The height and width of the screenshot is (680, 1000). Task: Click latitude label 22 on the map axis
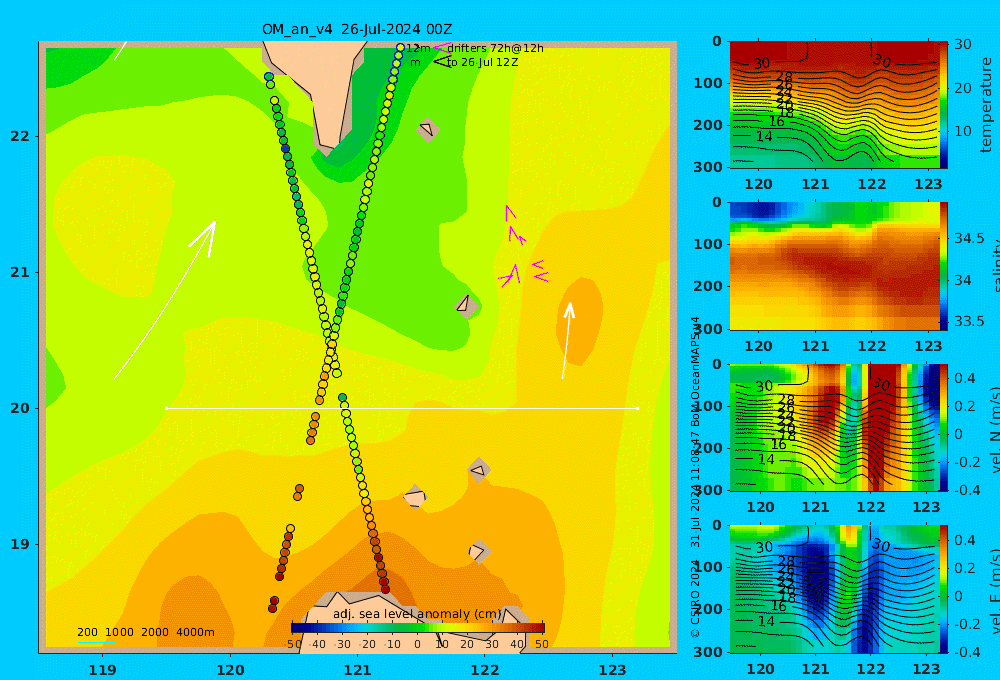(x=20, y=136)
